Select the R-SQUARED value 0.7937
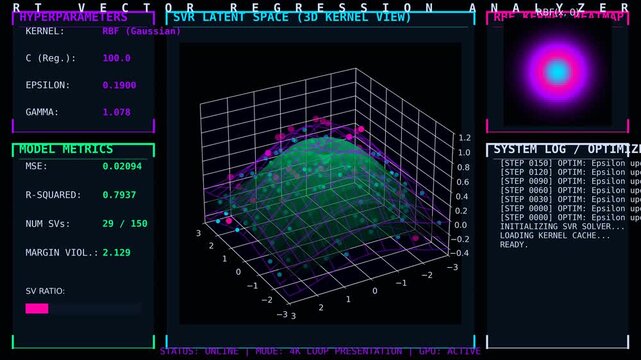This screenshot has width=641, height=360. 119,195
